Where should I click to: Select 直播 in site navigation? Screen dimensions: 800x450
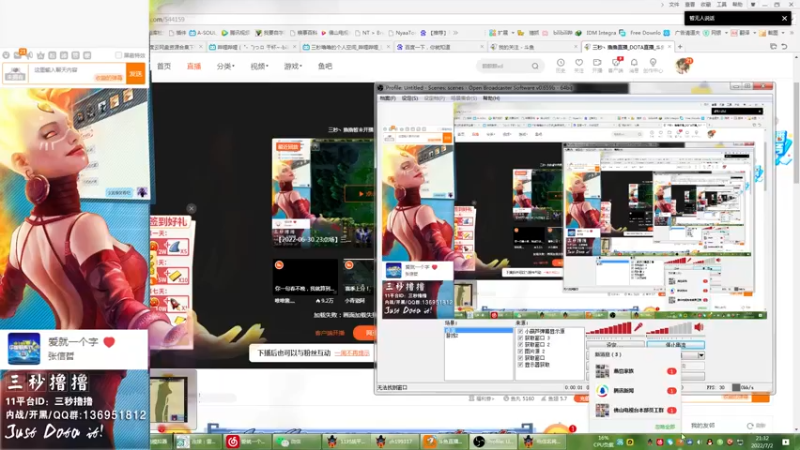[194, 66]
